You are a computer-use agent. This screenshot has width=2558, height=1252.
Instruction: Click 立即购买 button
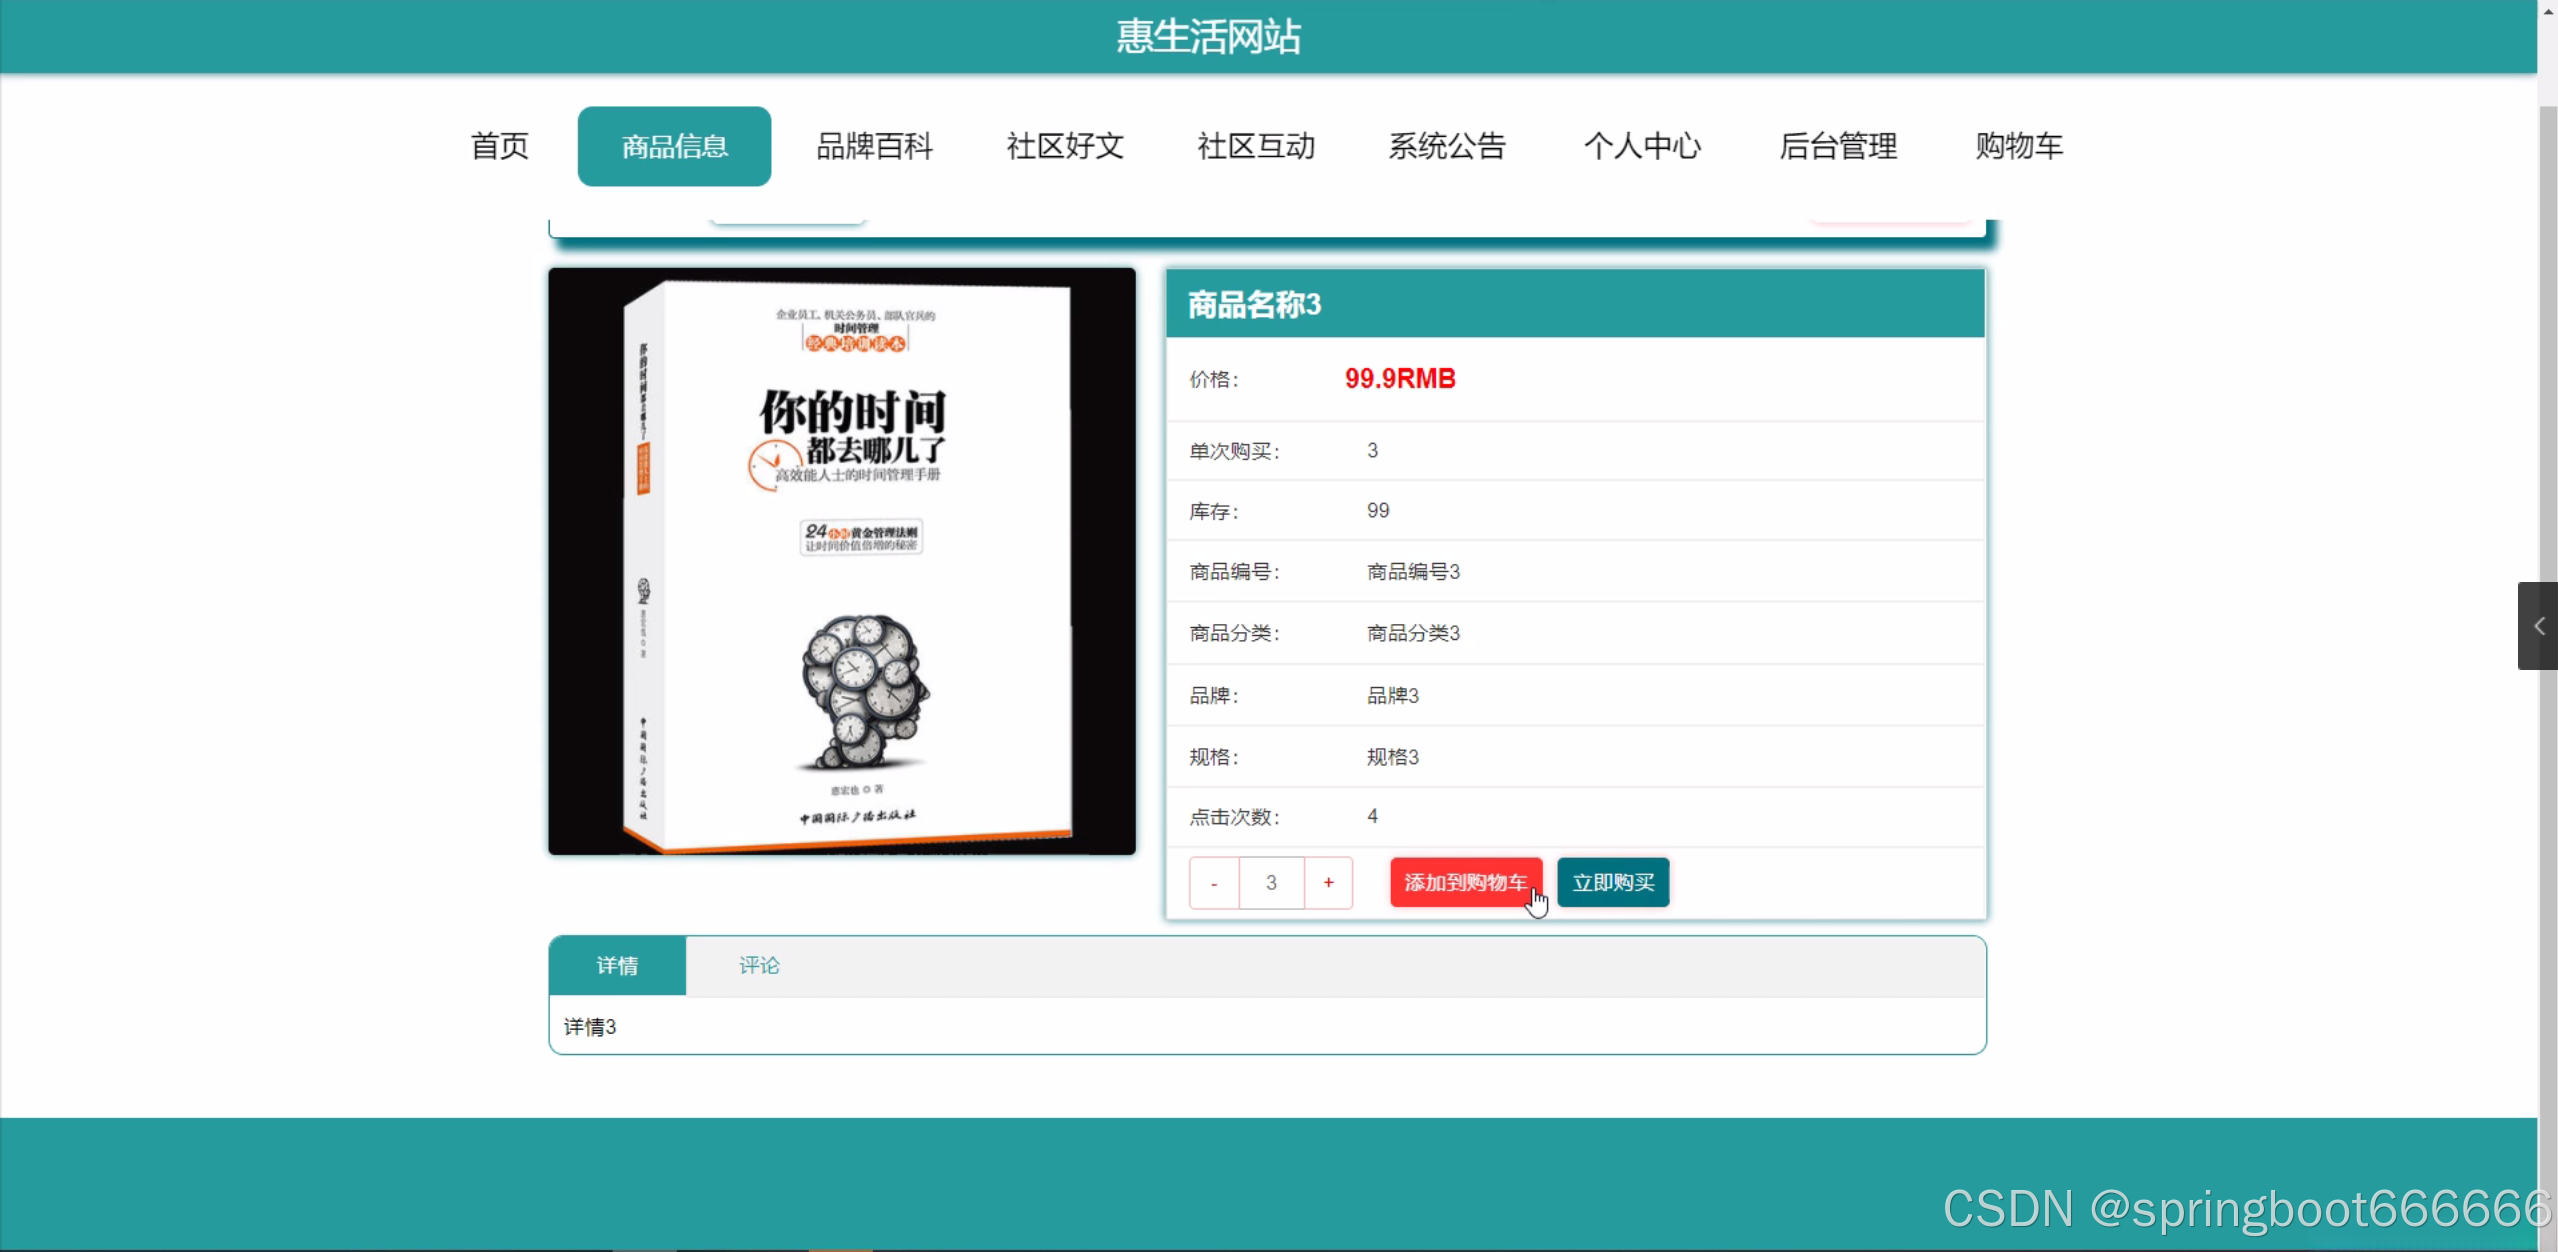point(1612,883)
